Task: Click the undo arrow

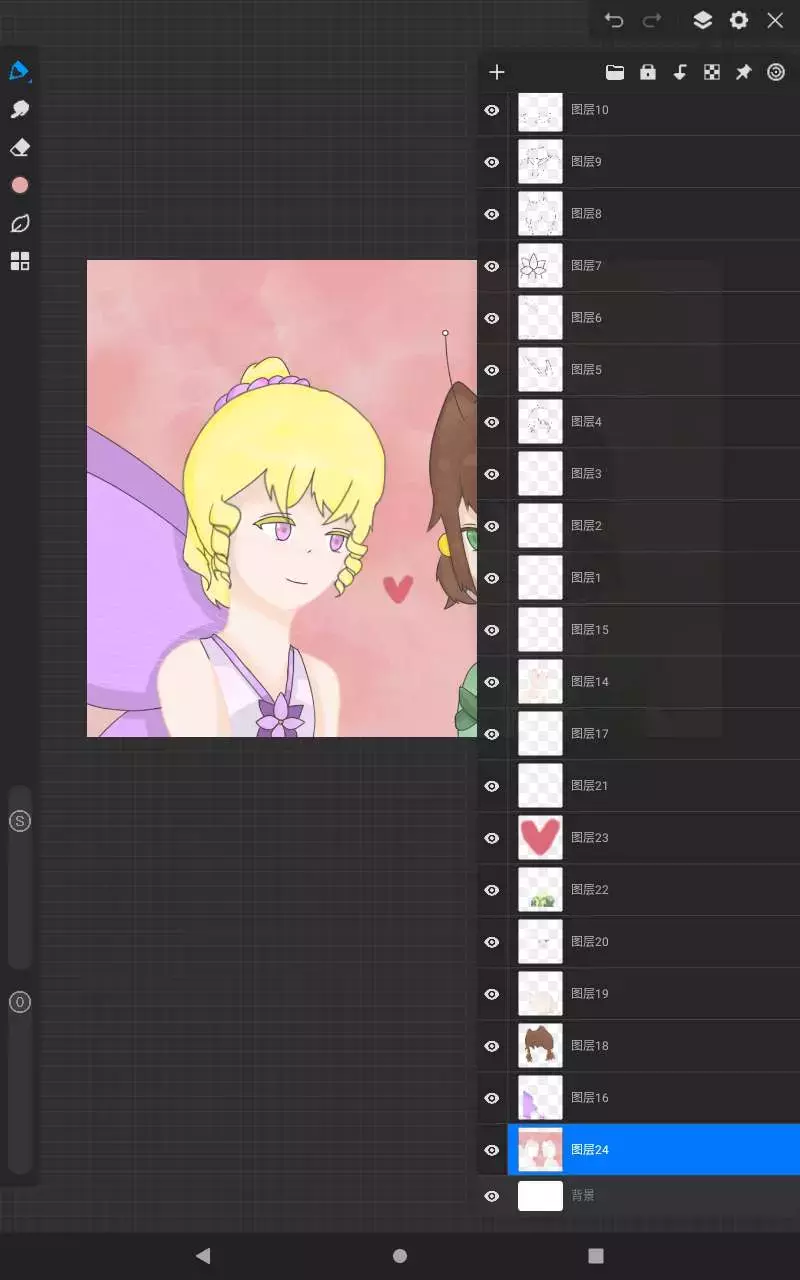Action: click(x=614, y=20)
